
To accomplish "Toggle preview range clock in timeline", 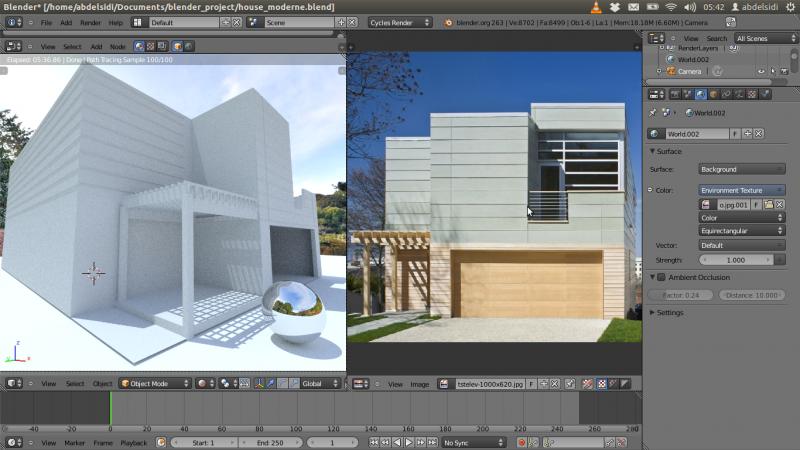I will click(161, 442).
